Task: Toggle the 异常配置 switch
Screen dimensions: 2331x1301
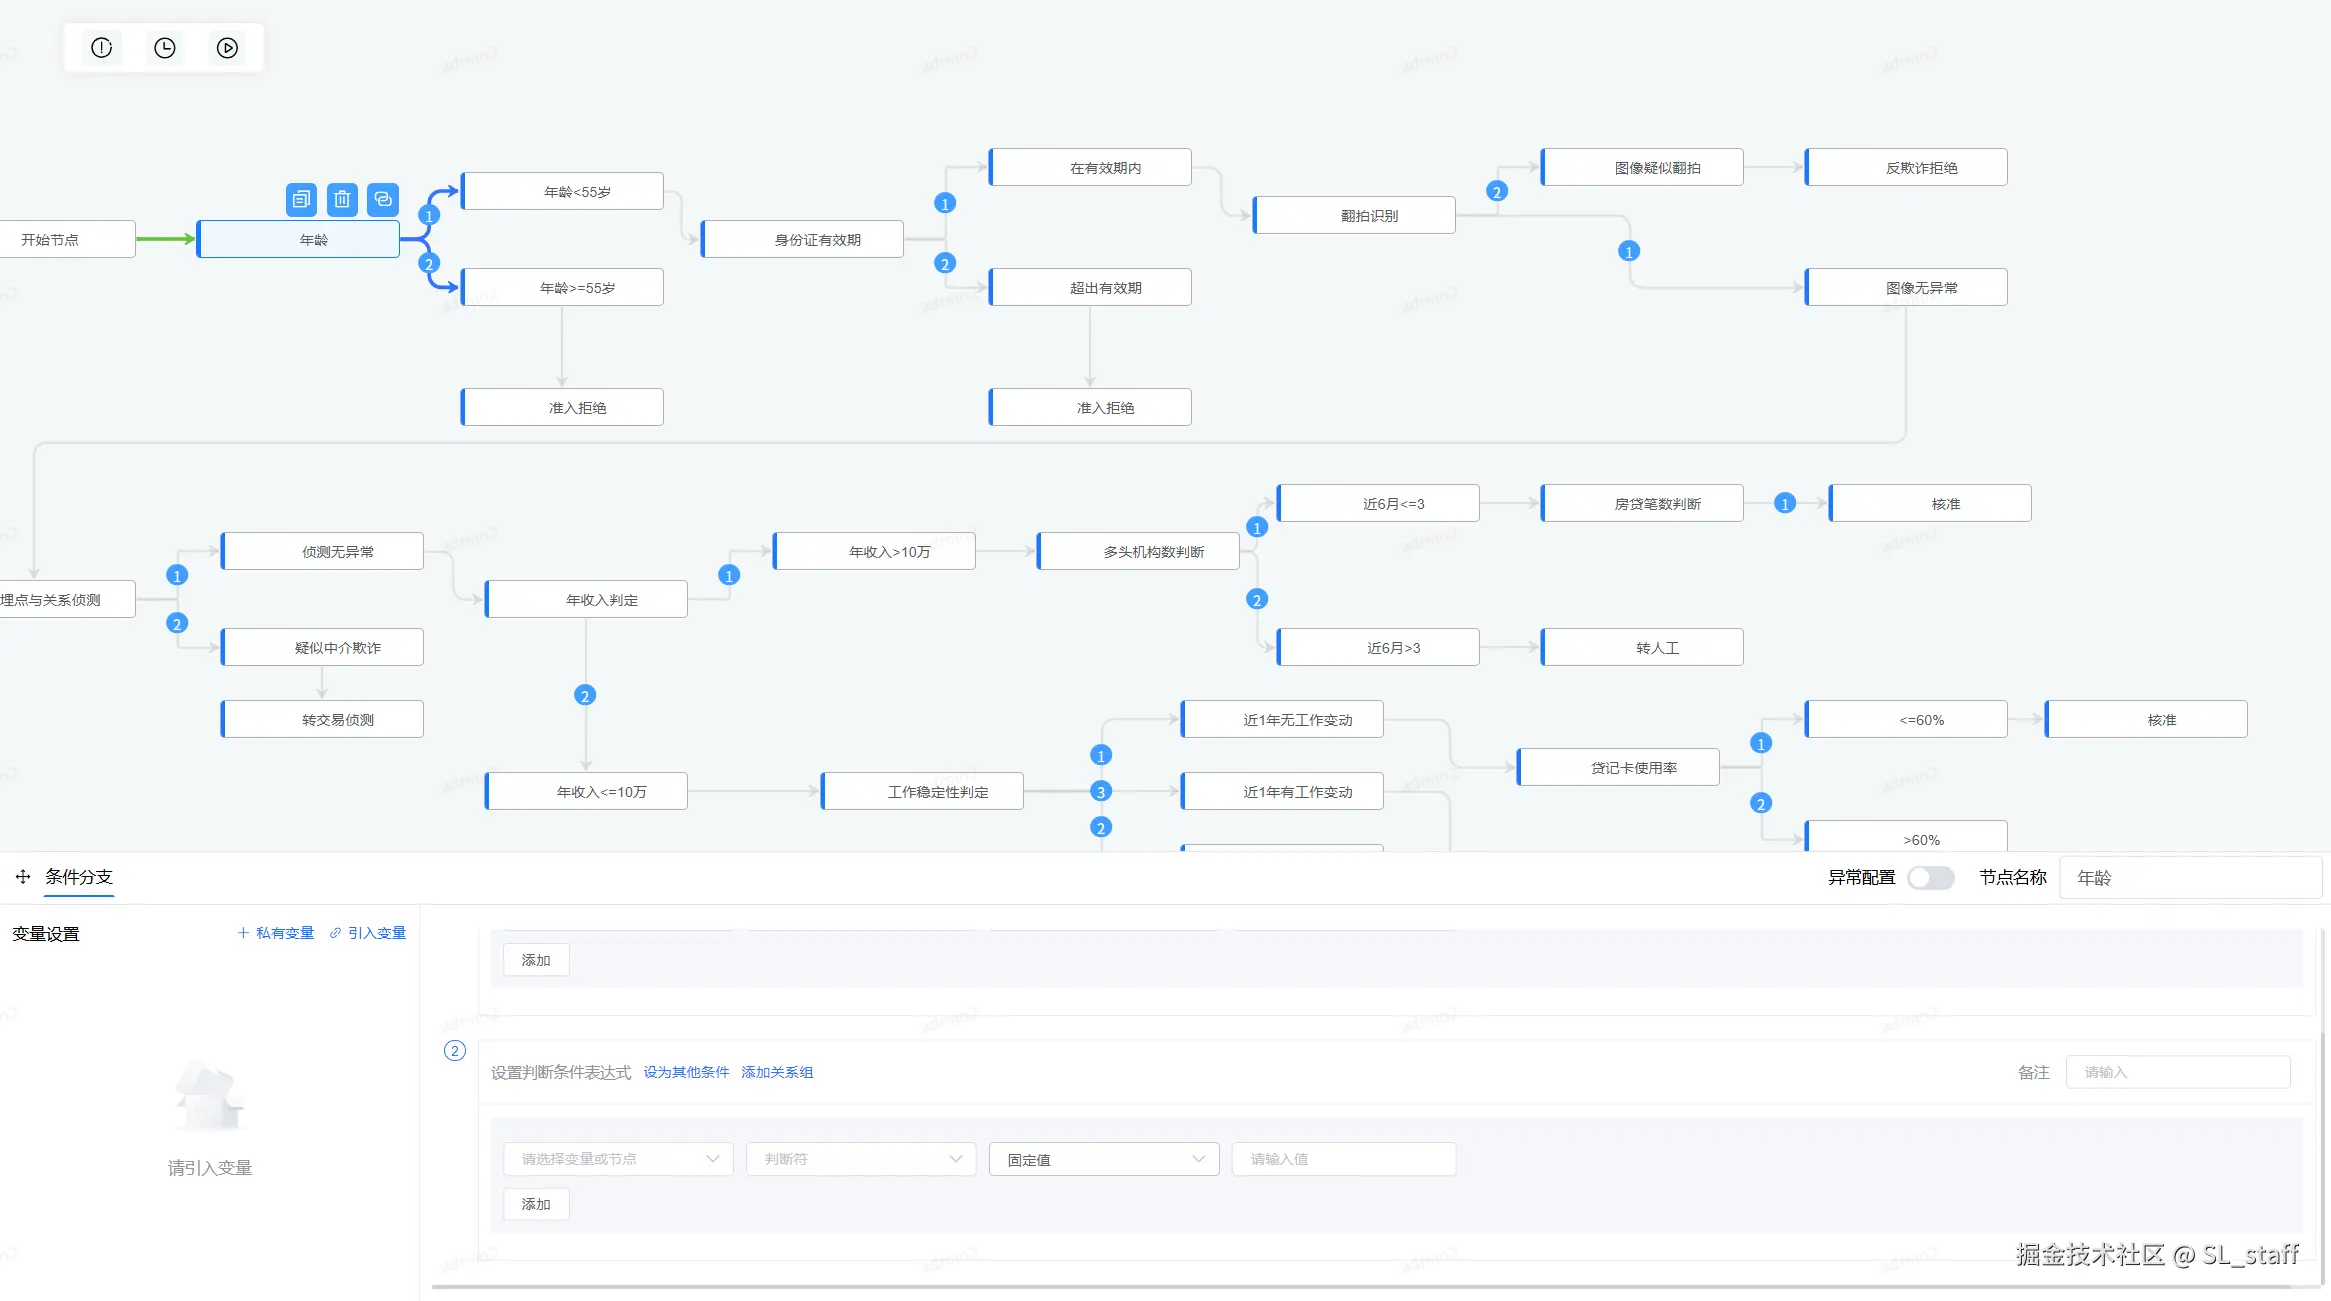Action: coord(1930,877)
